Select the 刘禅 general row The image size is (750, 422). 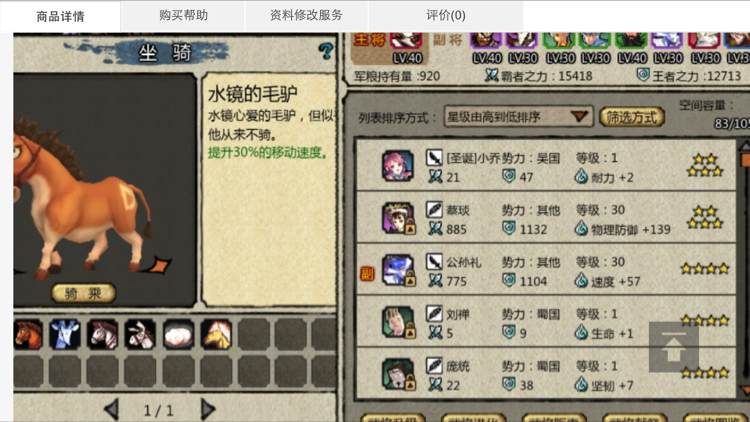pos(545,322)
